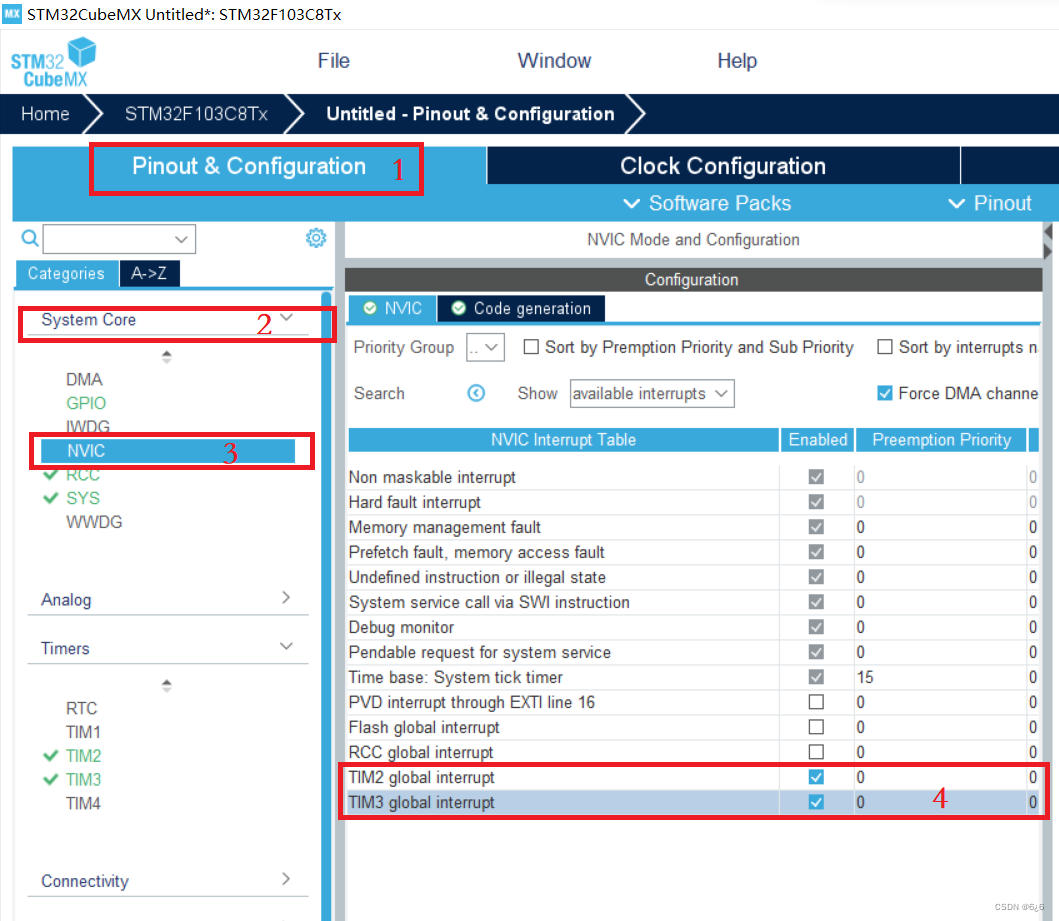Click the left-pointing panel collapse arrow
The height and width of the screenshot is (921, 1059).
coord(1048,232)
